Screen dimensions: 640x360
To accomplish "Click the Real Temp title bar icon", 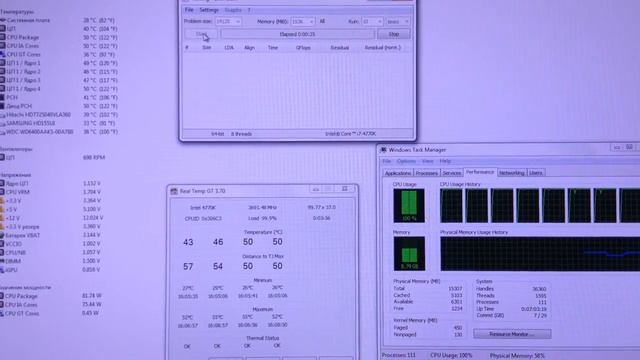I will 174,191.
